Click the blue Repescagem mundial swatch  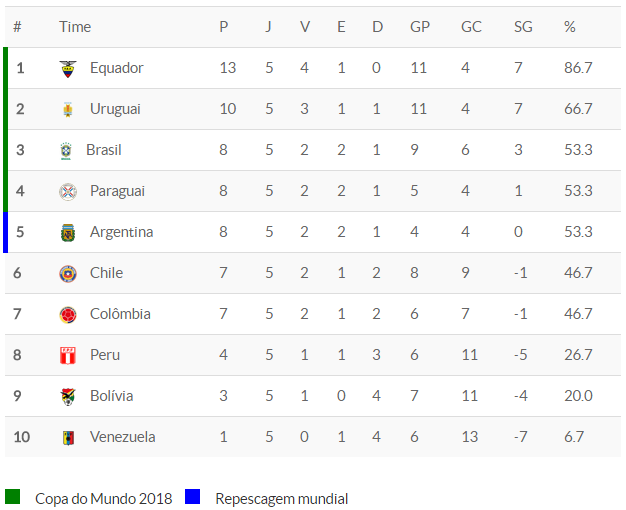click(193, 497)
